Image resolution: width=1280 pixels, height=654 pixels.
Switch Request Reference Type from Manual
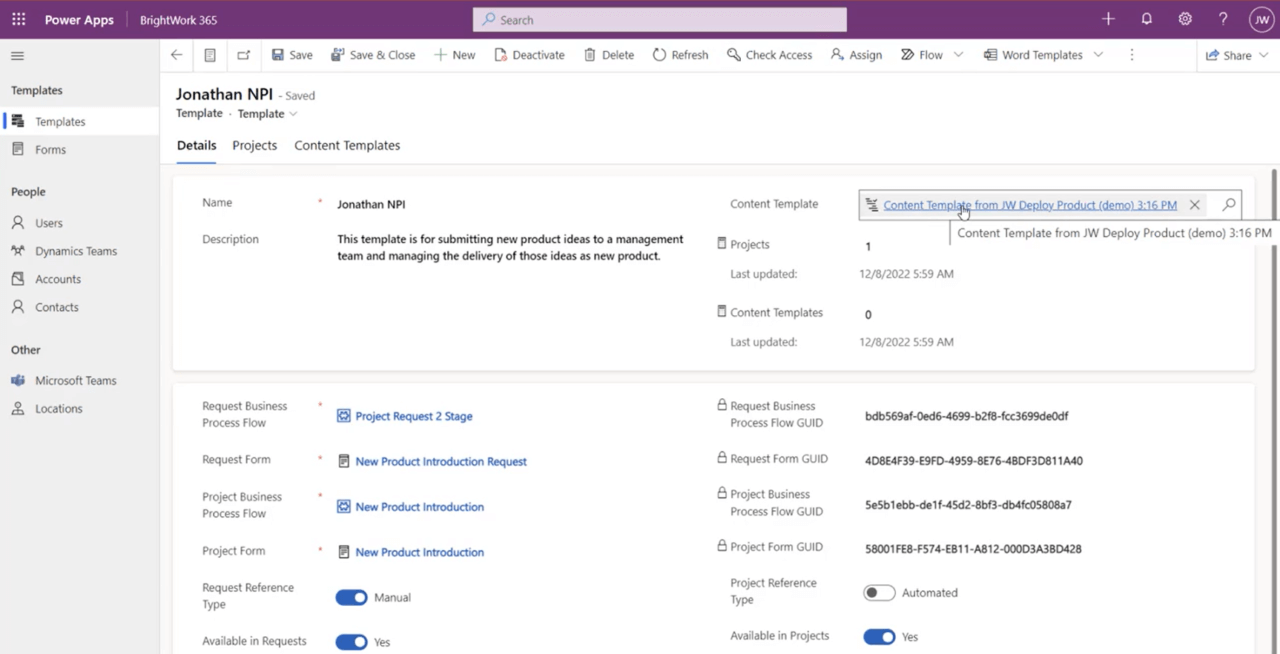click(351, 597)
